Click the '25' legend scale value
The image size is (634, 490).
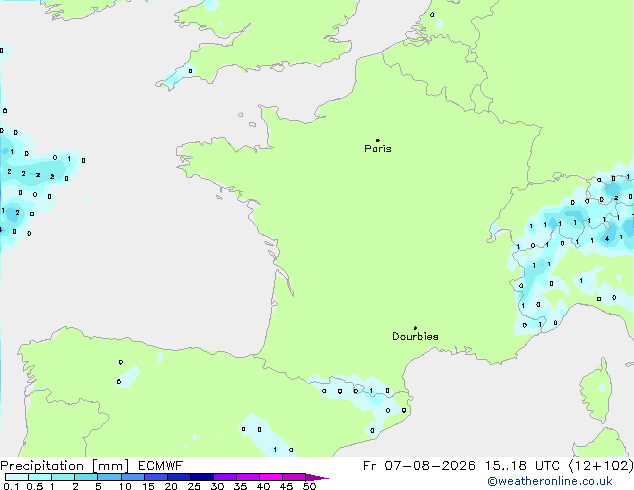[194, 486]
